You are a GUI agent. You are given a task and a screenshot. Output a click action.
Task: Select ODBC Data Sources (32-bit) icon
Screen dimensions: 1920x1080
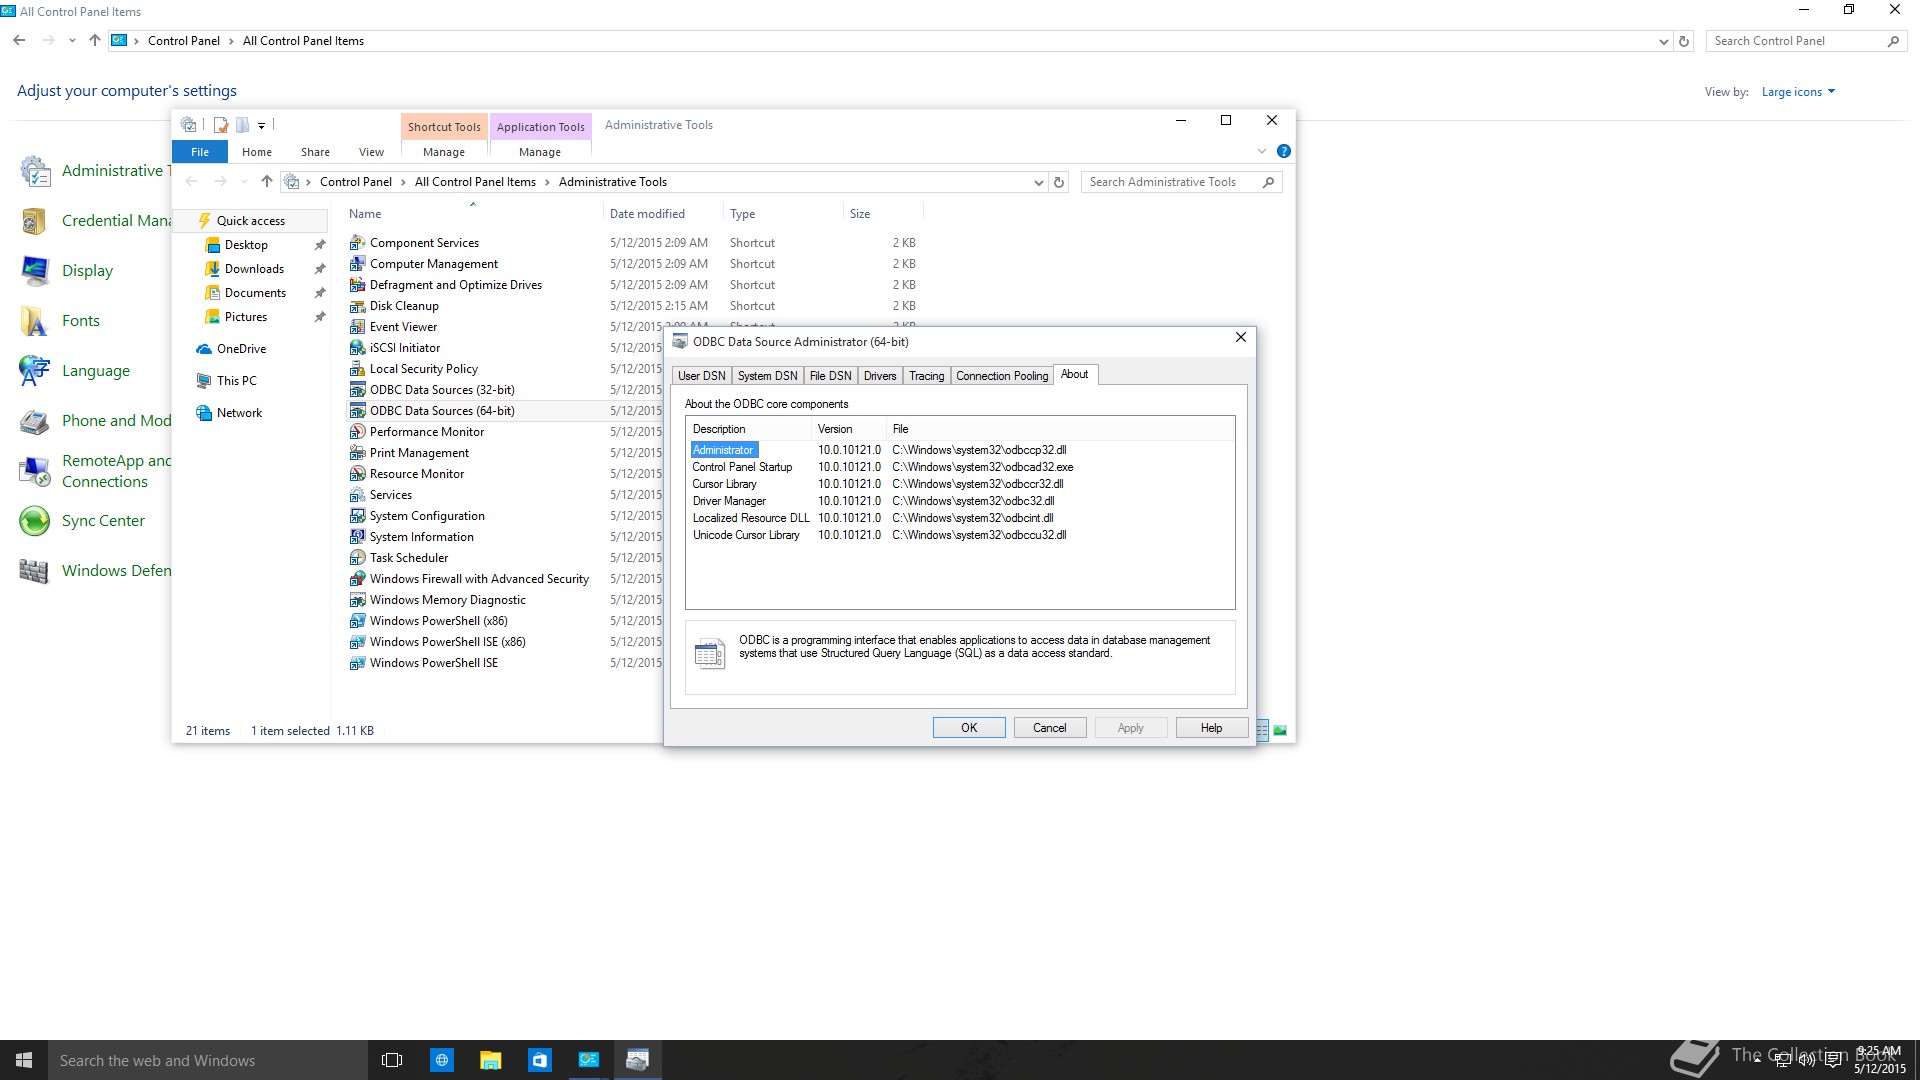pos(357,390)
